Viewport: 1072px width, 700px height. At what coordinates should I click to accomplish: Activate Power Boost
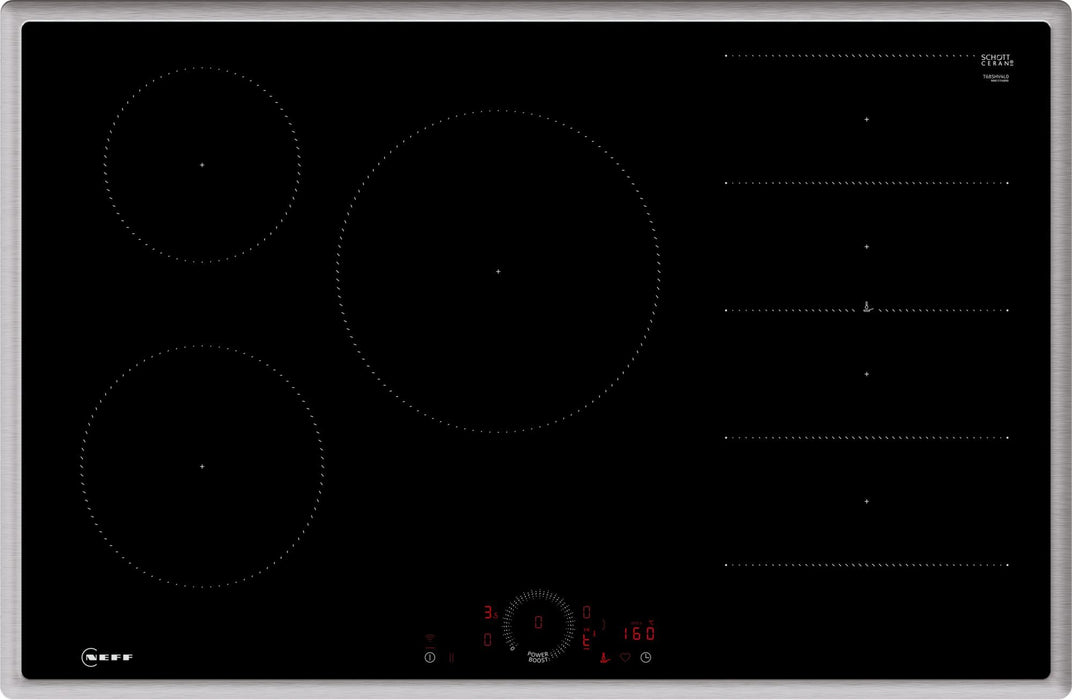pyautogui.click(x=537, y=657)
